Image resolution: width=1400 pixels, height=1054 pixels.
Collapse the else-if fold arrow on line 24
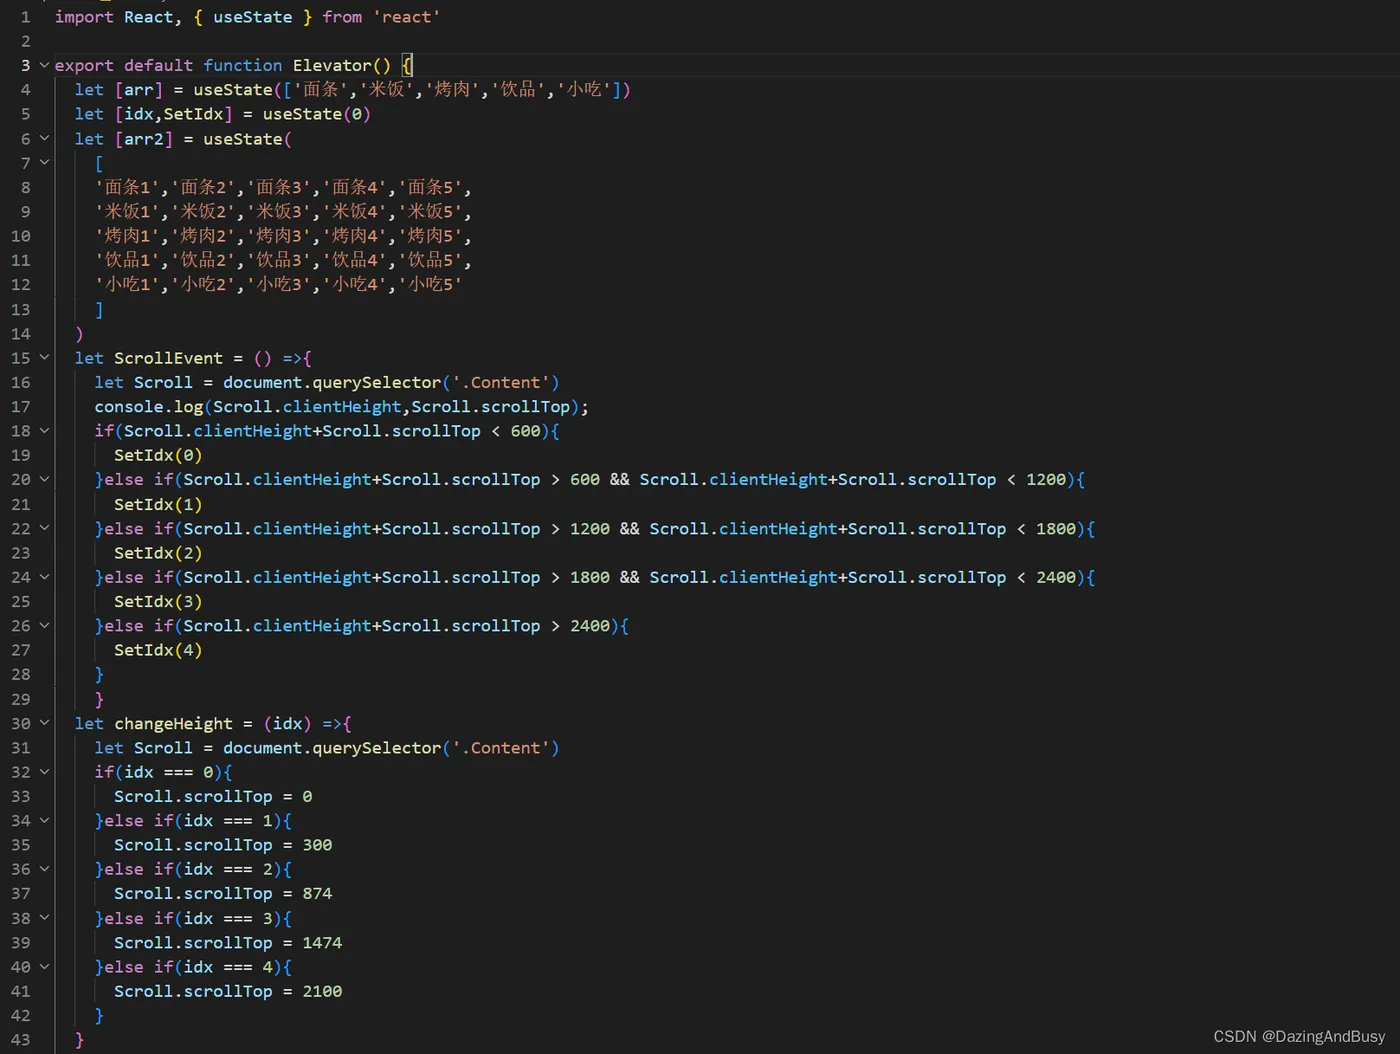(44, 577)
